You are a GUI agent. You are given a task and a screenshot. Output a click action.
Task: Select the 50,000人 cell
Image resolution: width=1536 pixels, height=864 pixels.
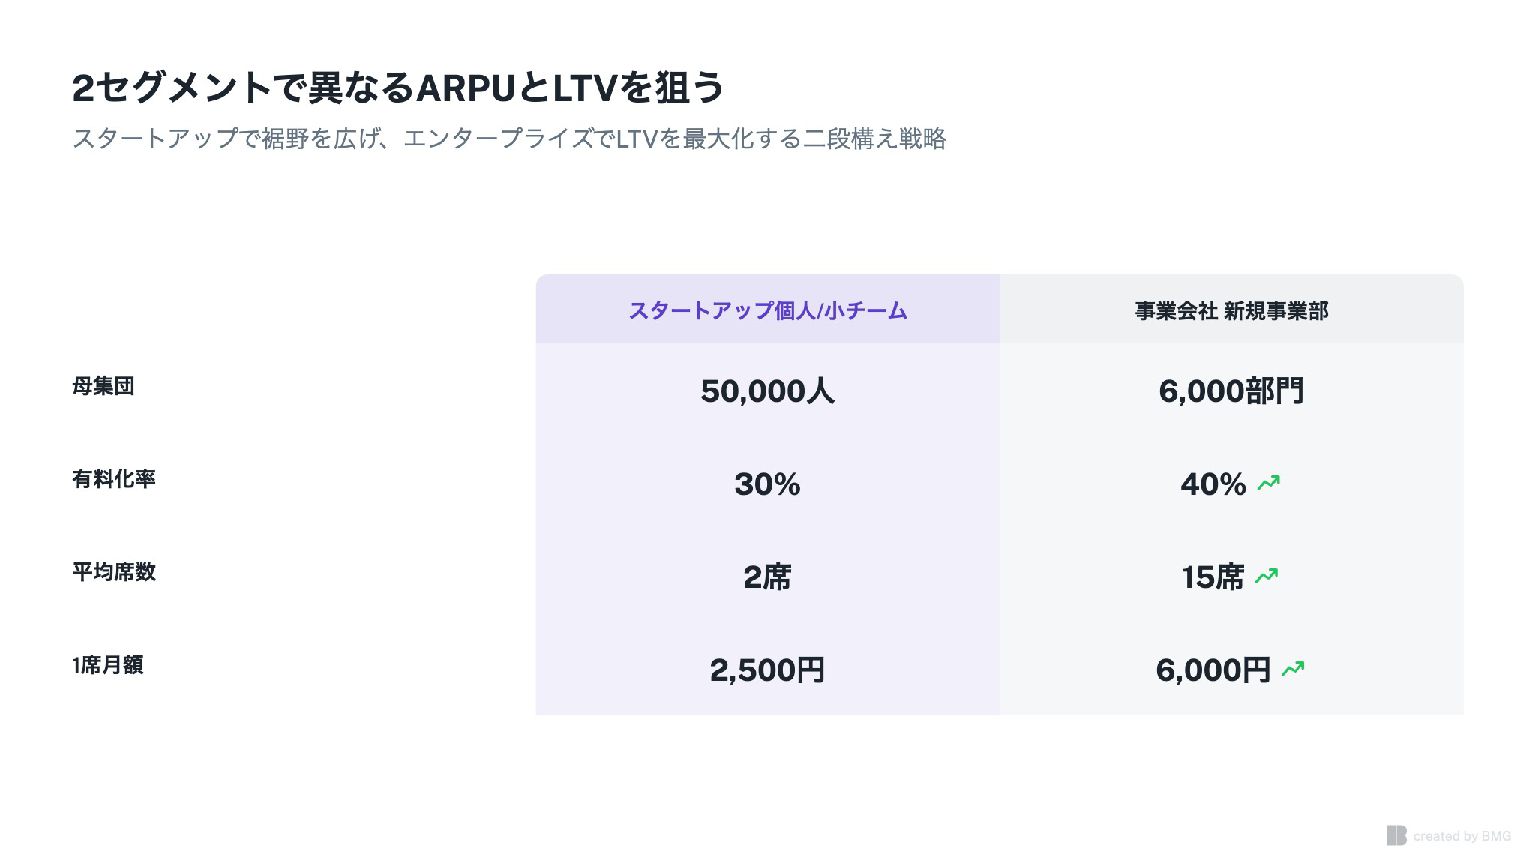(767, 391)
